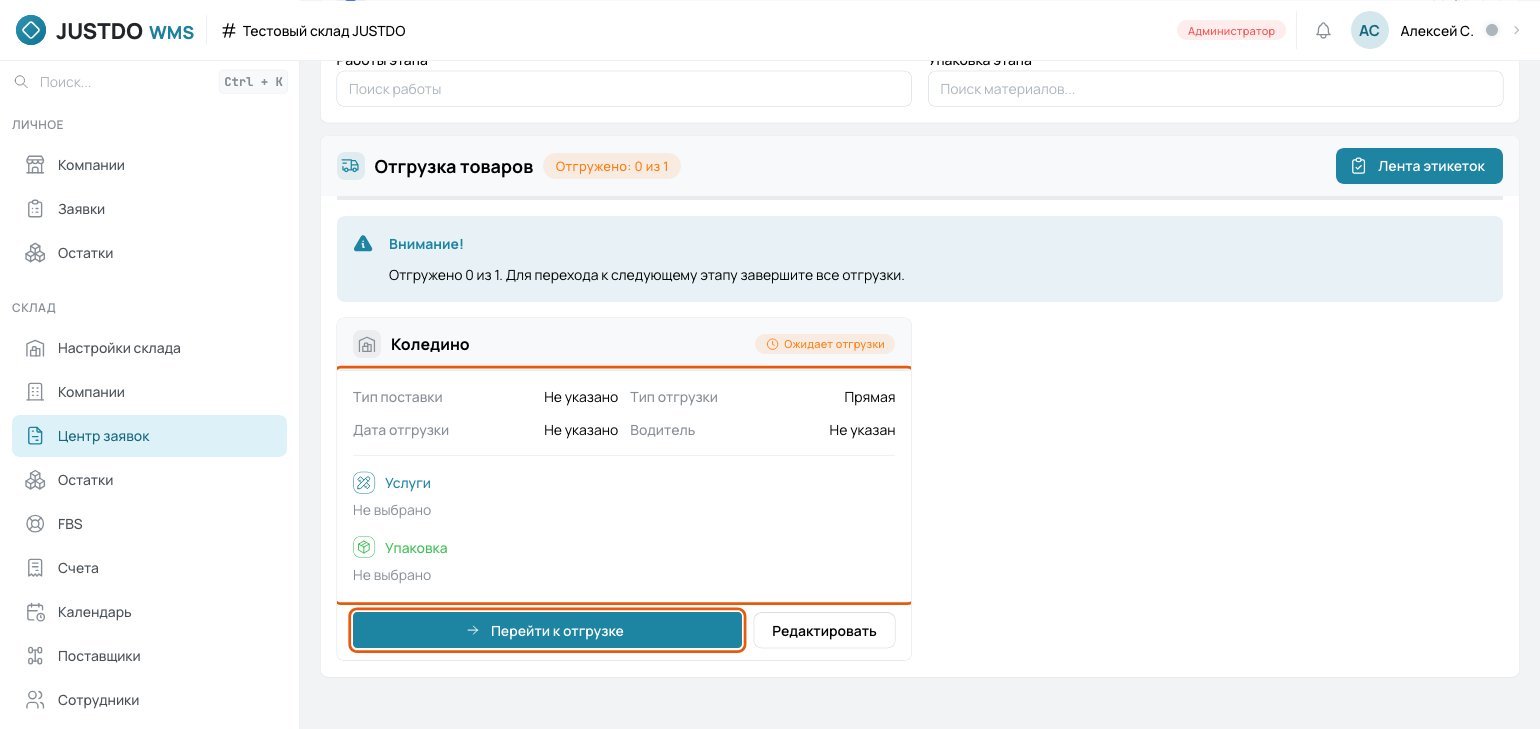Click the Ctrl + K shortcut hint

[253, 82]
